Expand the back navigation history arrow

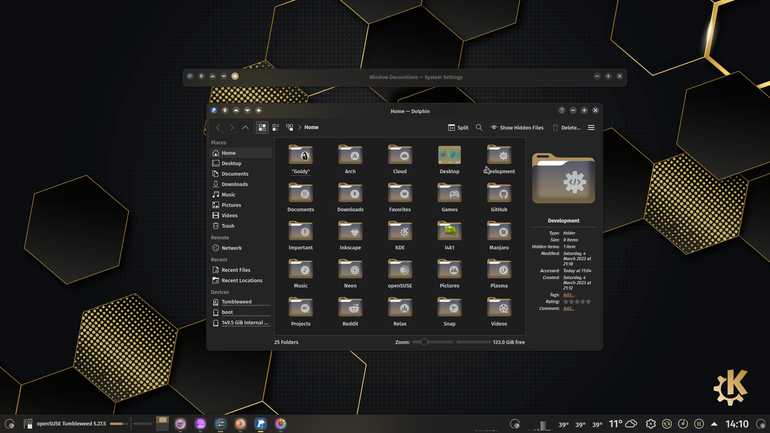click(x=219, y=128)
